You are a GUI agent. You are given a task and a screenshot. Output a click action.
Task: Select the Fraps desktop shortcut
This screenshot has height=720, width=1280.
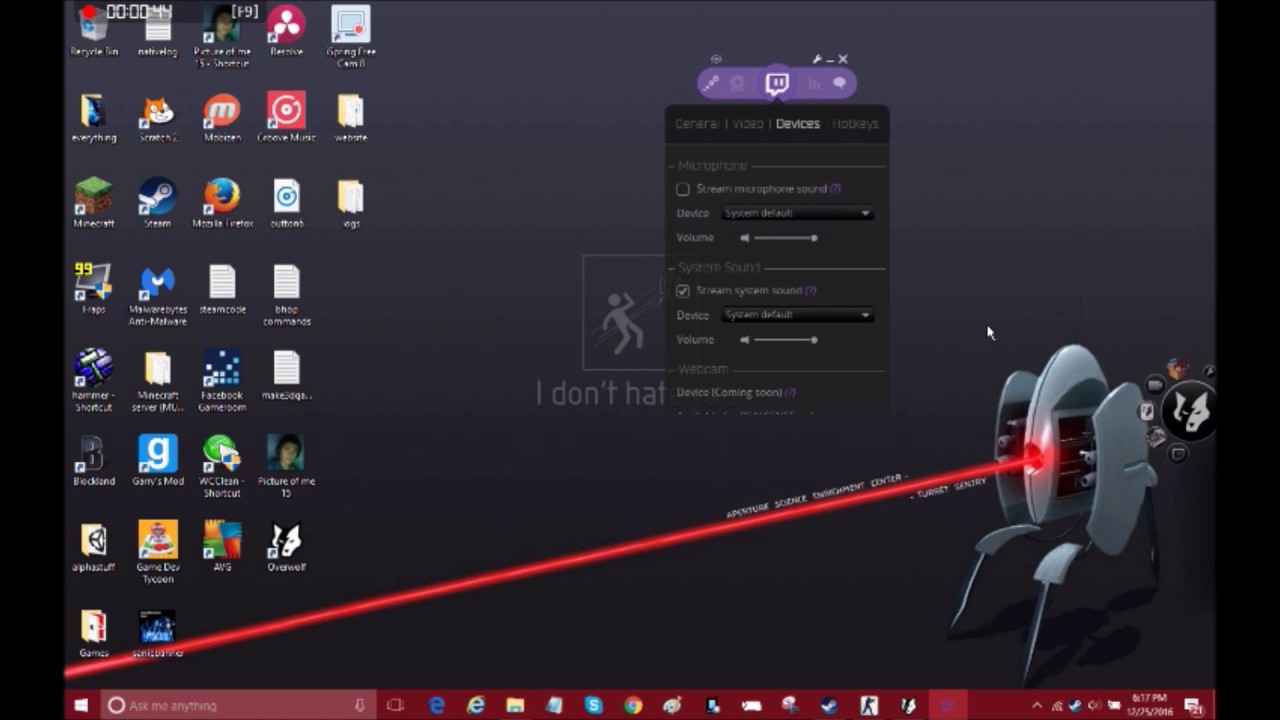click(94, 289)
